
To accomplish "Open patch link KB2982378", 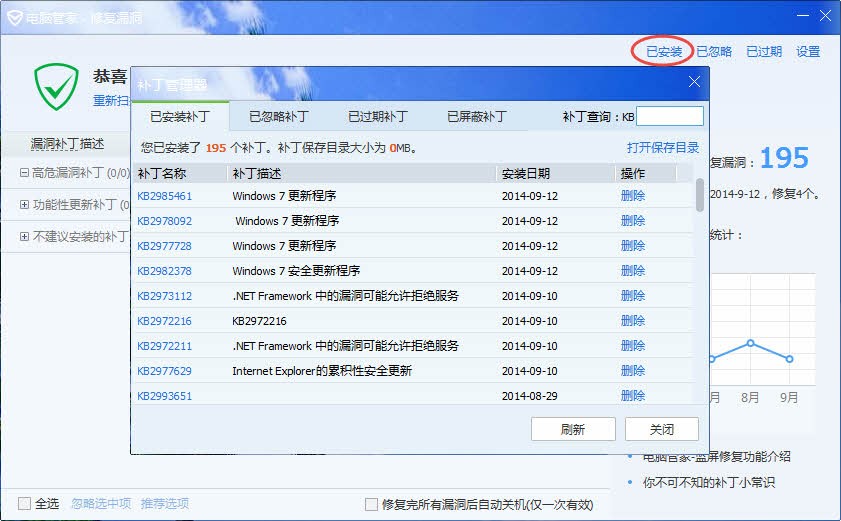I will point(165,271).
